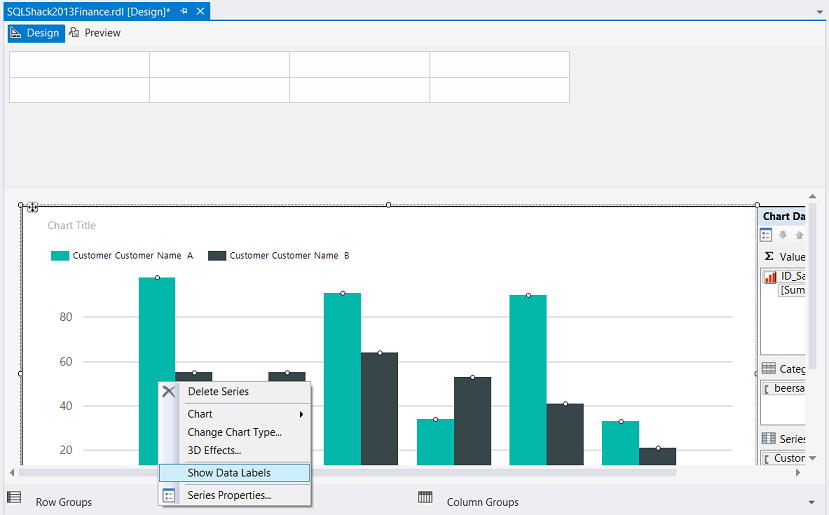Select Show Data Labels option
The height and width of the screenshot is (515, 829).
pyautogui.click(x=229, y=473)
